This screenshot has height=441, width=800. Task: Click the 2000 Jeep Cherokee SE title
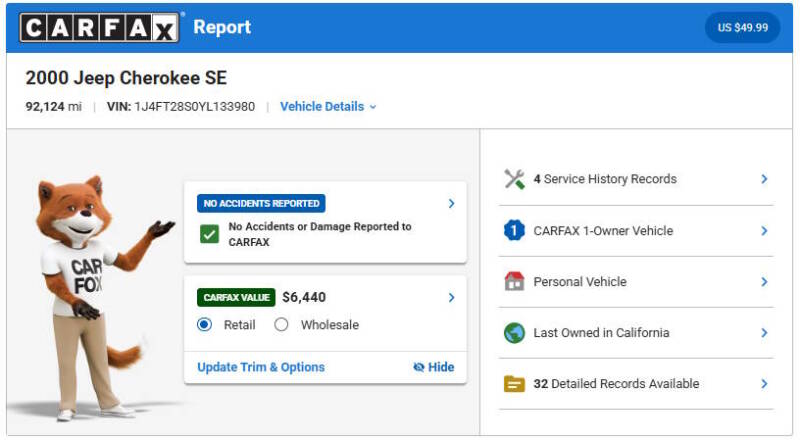click(126, 78)
